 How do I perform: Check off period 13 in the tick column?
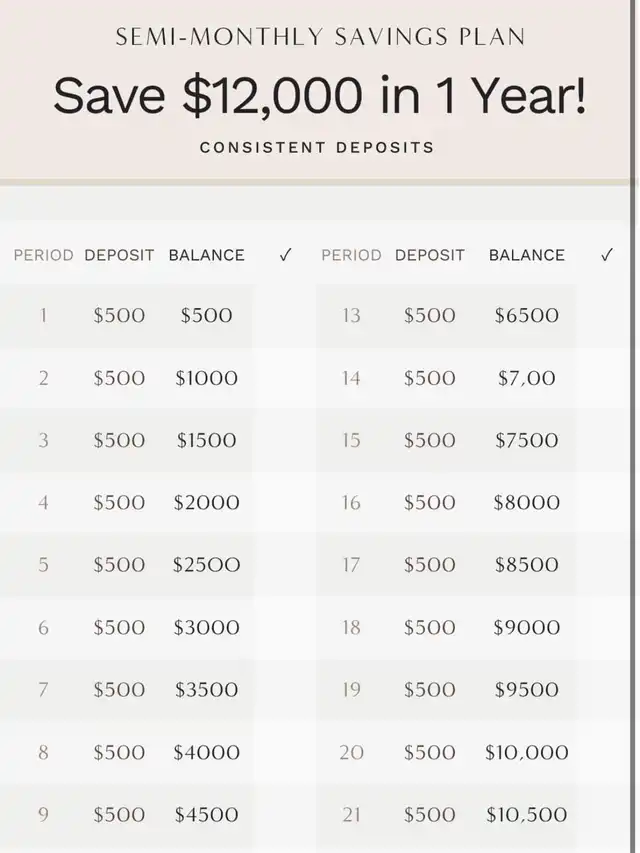pyautogui.click(x=604, y=316)
